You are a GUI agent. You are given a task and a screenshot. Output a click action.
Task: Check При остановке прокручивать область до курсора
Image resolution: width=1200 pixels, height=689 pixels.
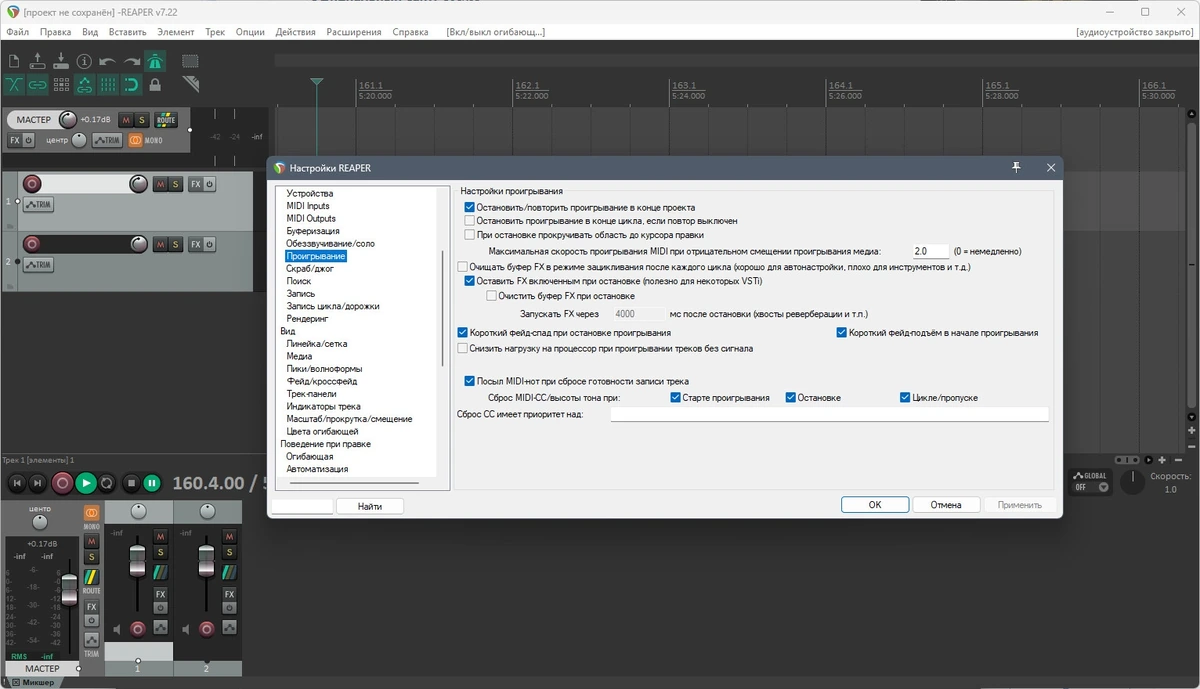coord(470,235)
